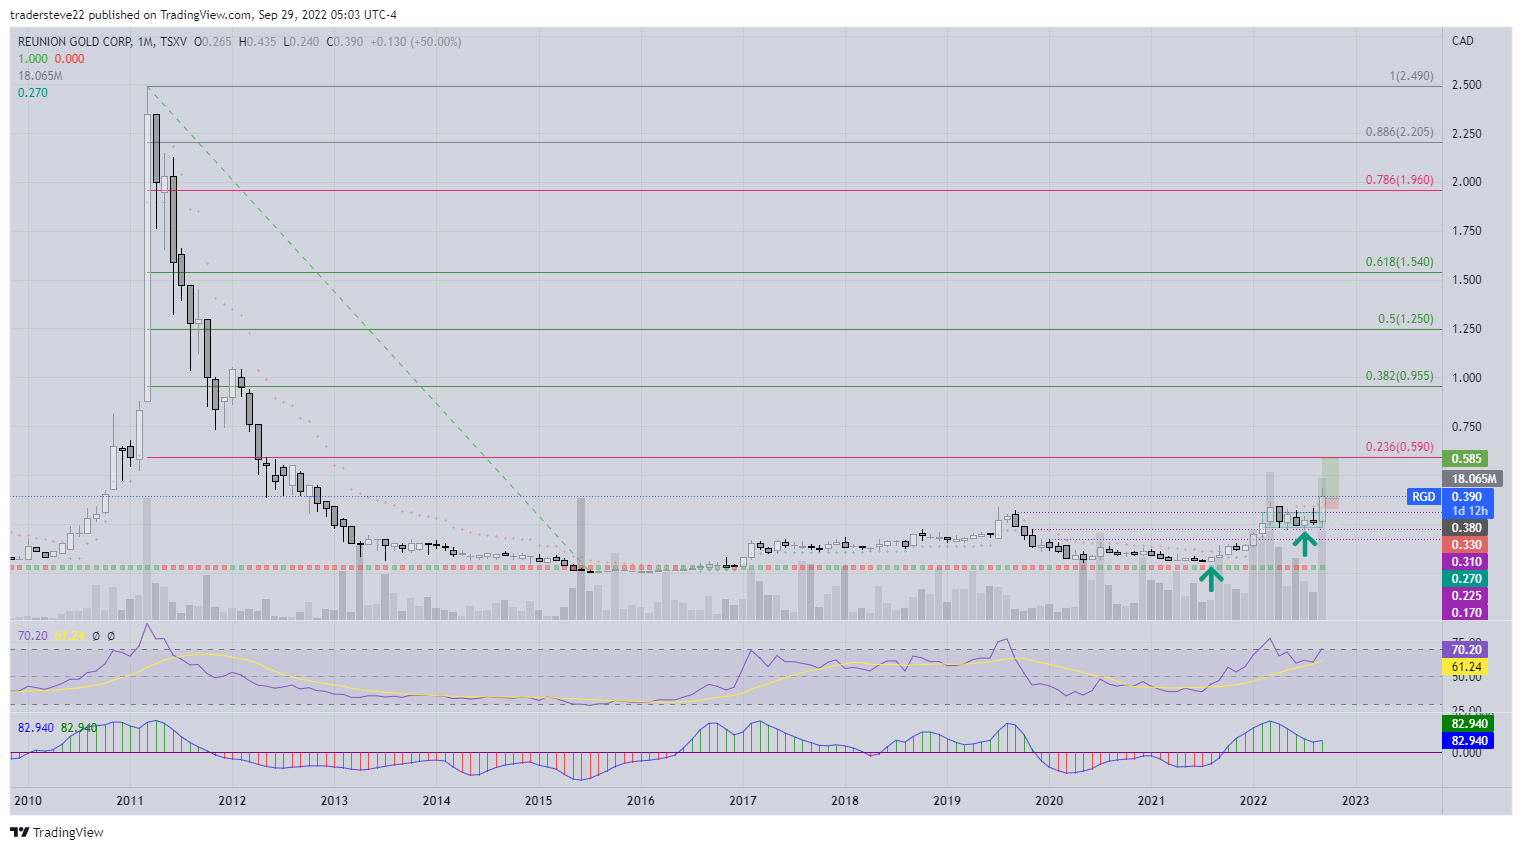Viewport: 1522px width, 850px height.
Task: Click the 1.750 price axis label
Action: point(1466,231)
